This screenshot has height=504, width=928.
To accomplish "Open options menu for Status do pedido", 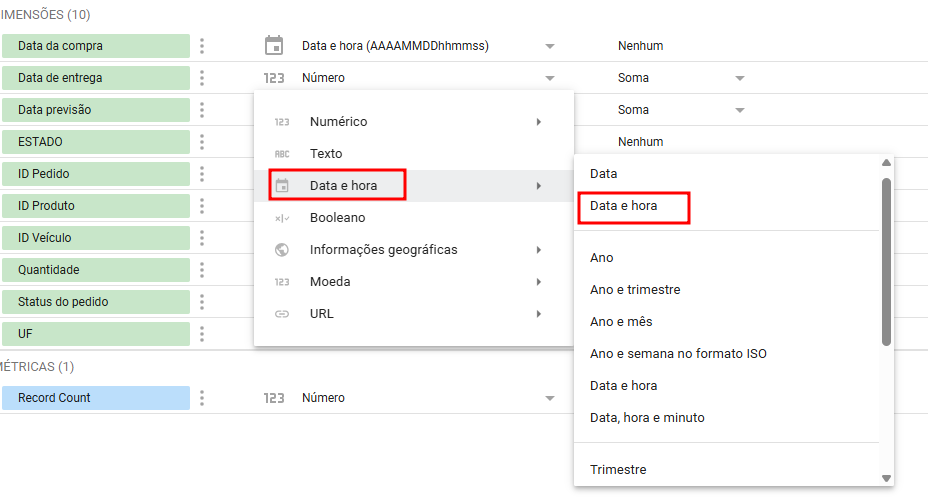I will pos(202,302).
